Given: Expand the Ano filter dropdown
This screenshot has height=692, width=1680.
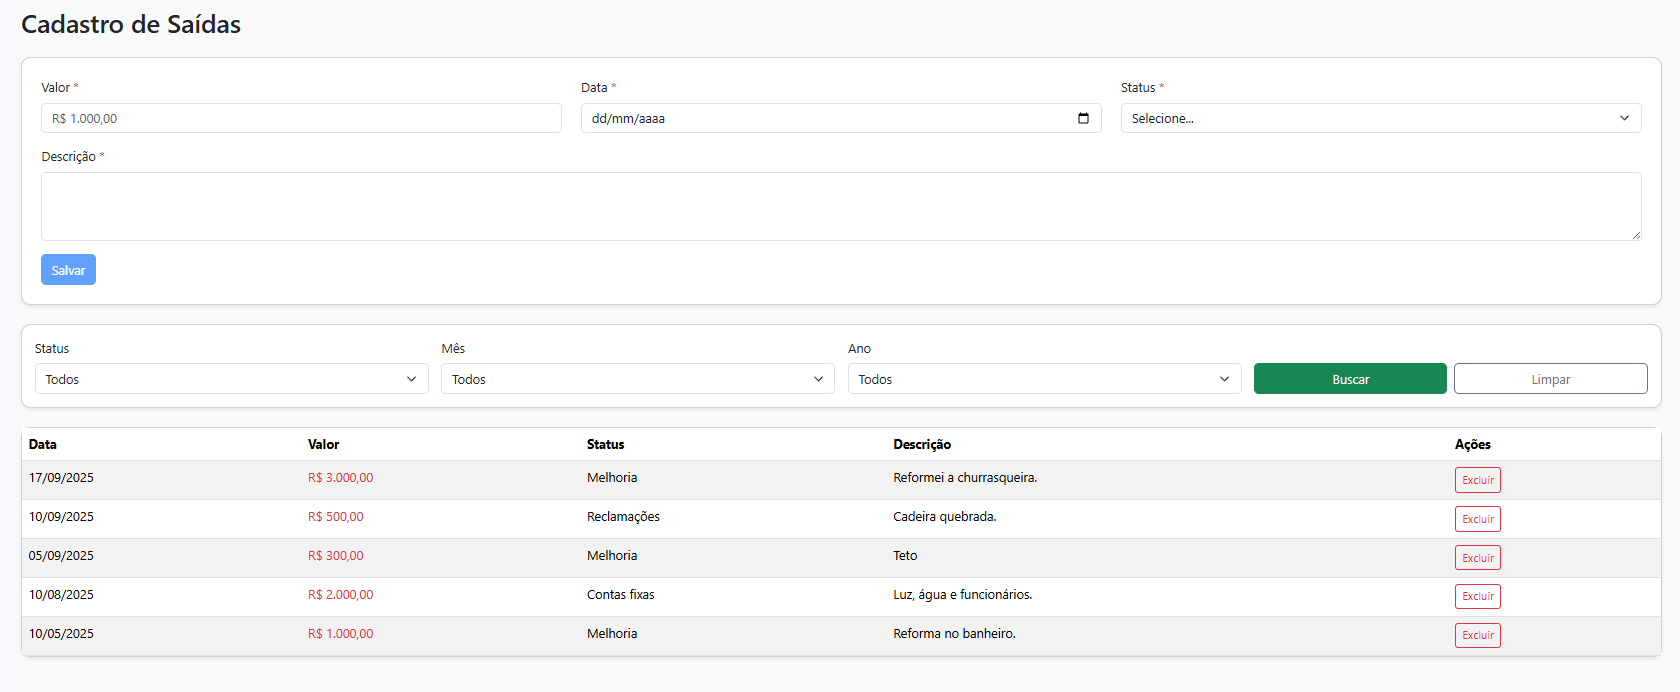Looking at the screenshot, I should 1044,379.
